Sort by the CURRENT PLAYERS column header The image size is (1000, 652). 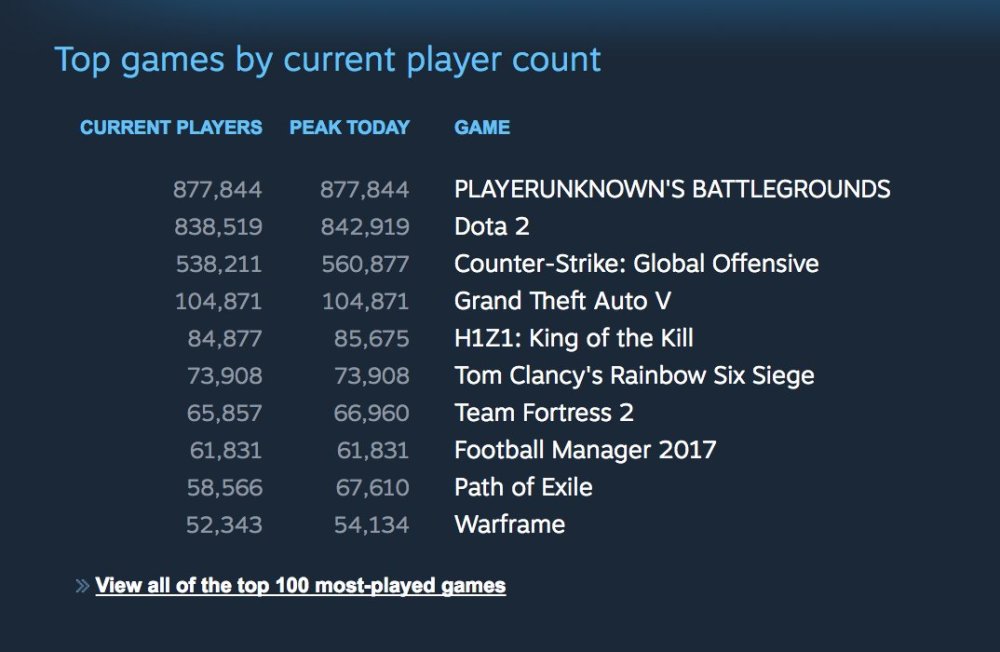pos(170,127)
